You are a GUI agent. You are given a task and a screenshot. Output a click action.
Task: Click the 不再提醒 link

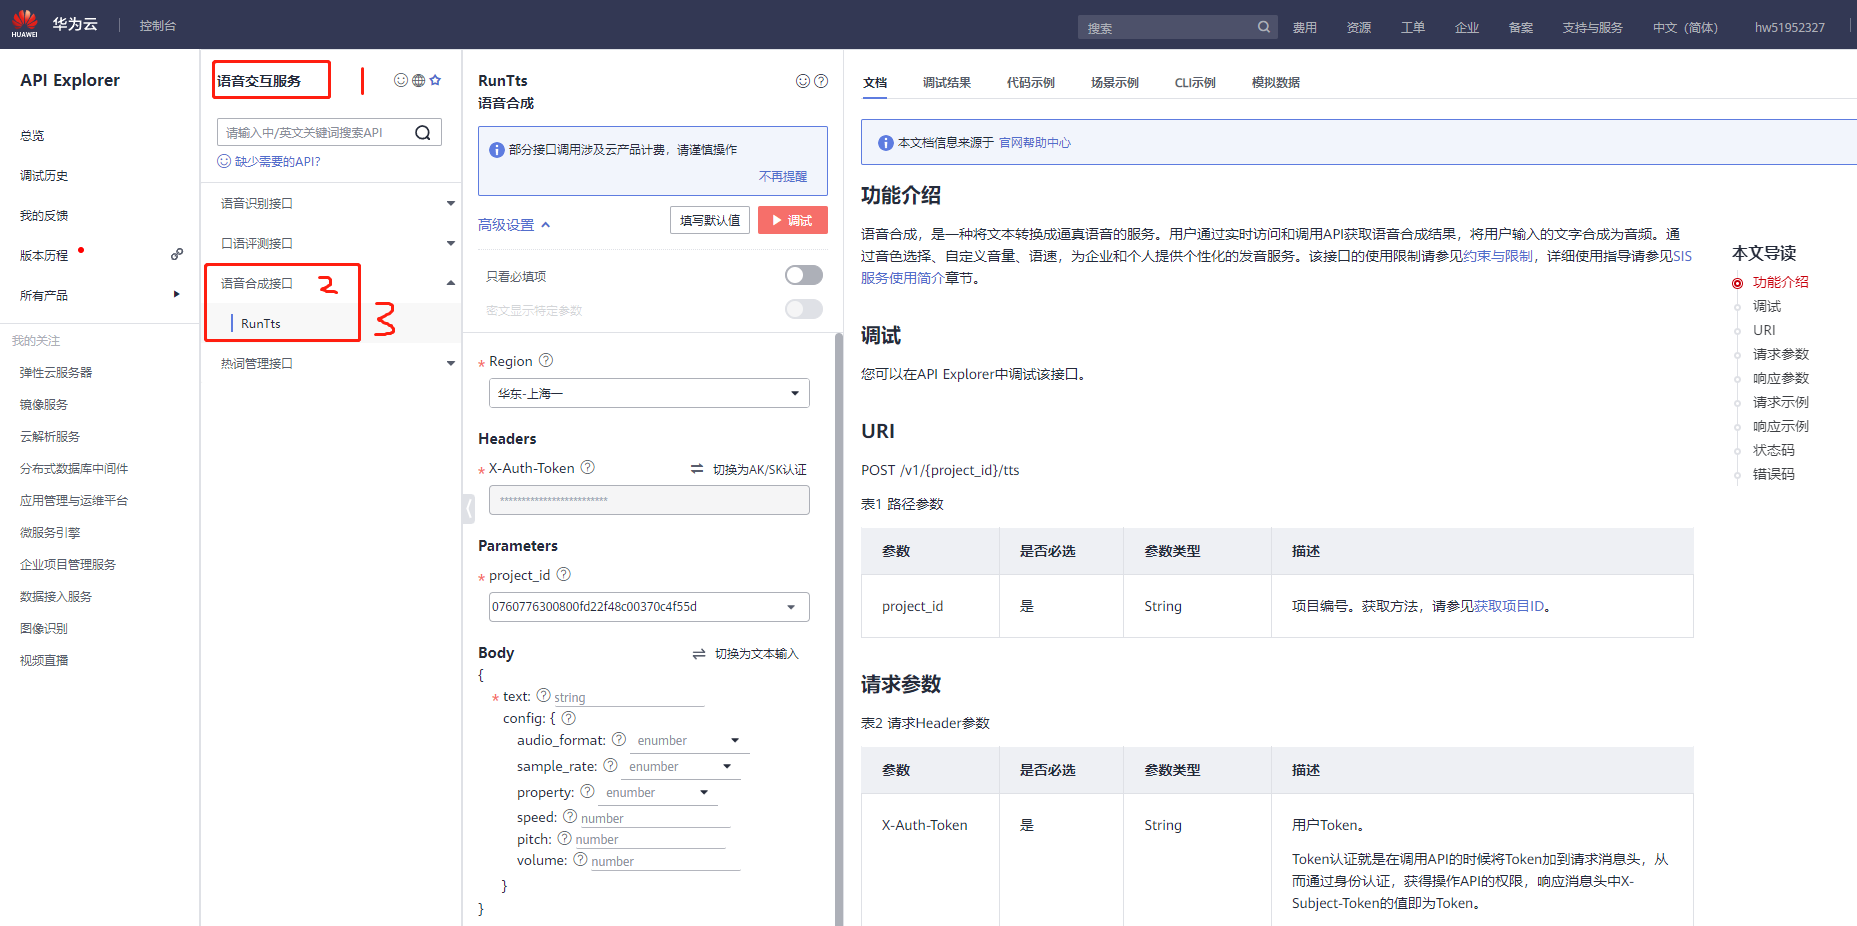pyautogui.click(x=783, y=176)
